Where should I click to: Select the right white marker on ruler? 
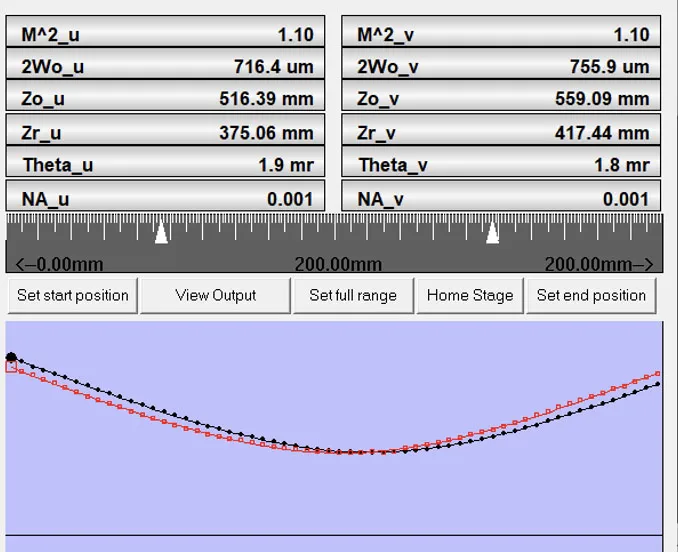(492, 233)
